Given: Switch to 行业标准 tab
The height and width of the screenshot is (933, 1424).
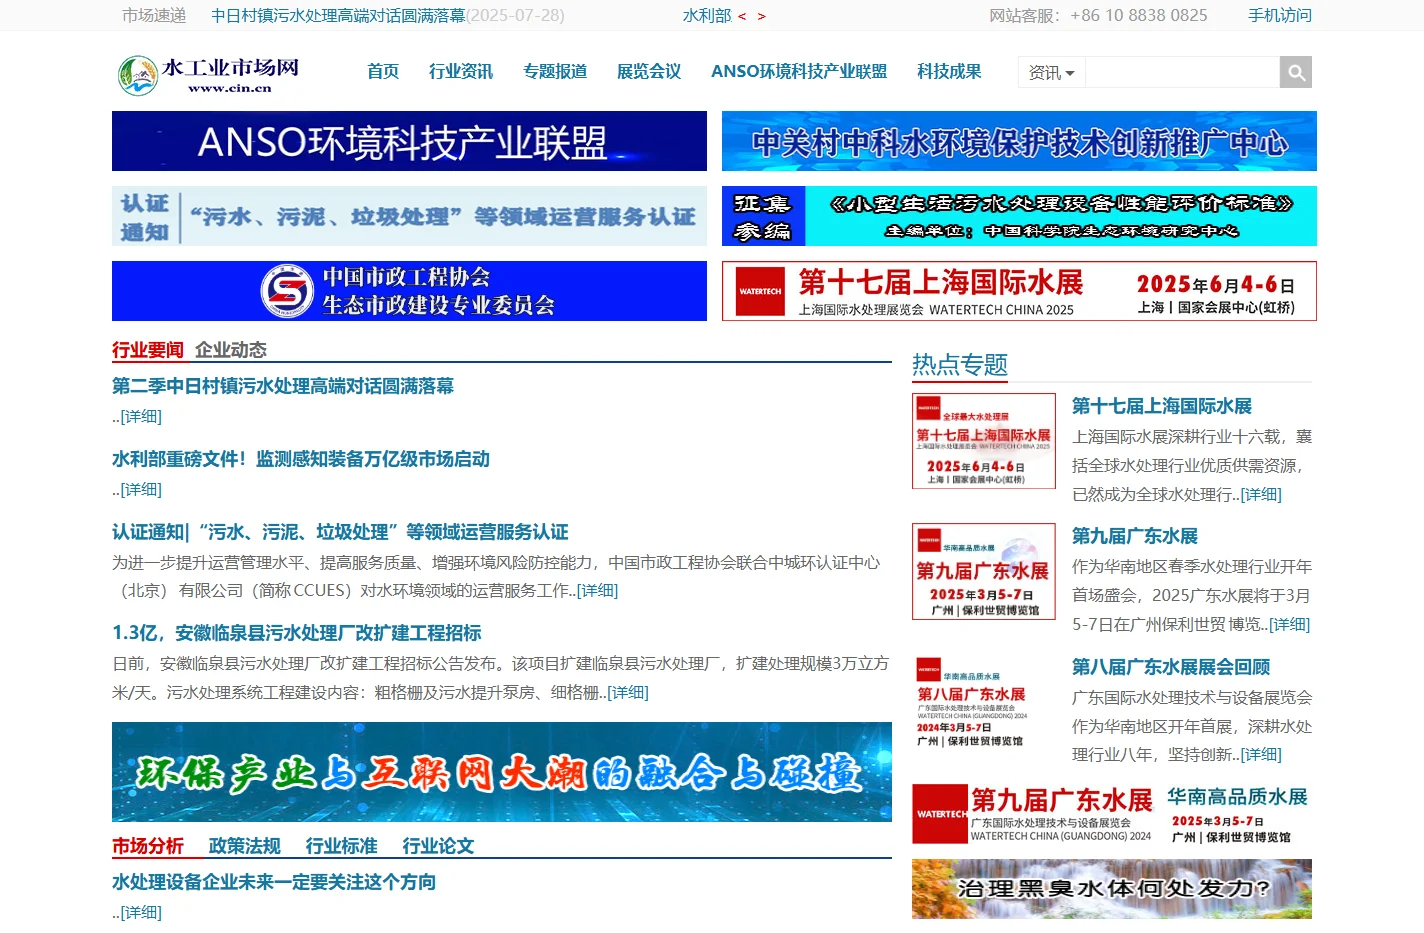Looking at the screenshot, I should pyautogui.click(x=342, y=846).
